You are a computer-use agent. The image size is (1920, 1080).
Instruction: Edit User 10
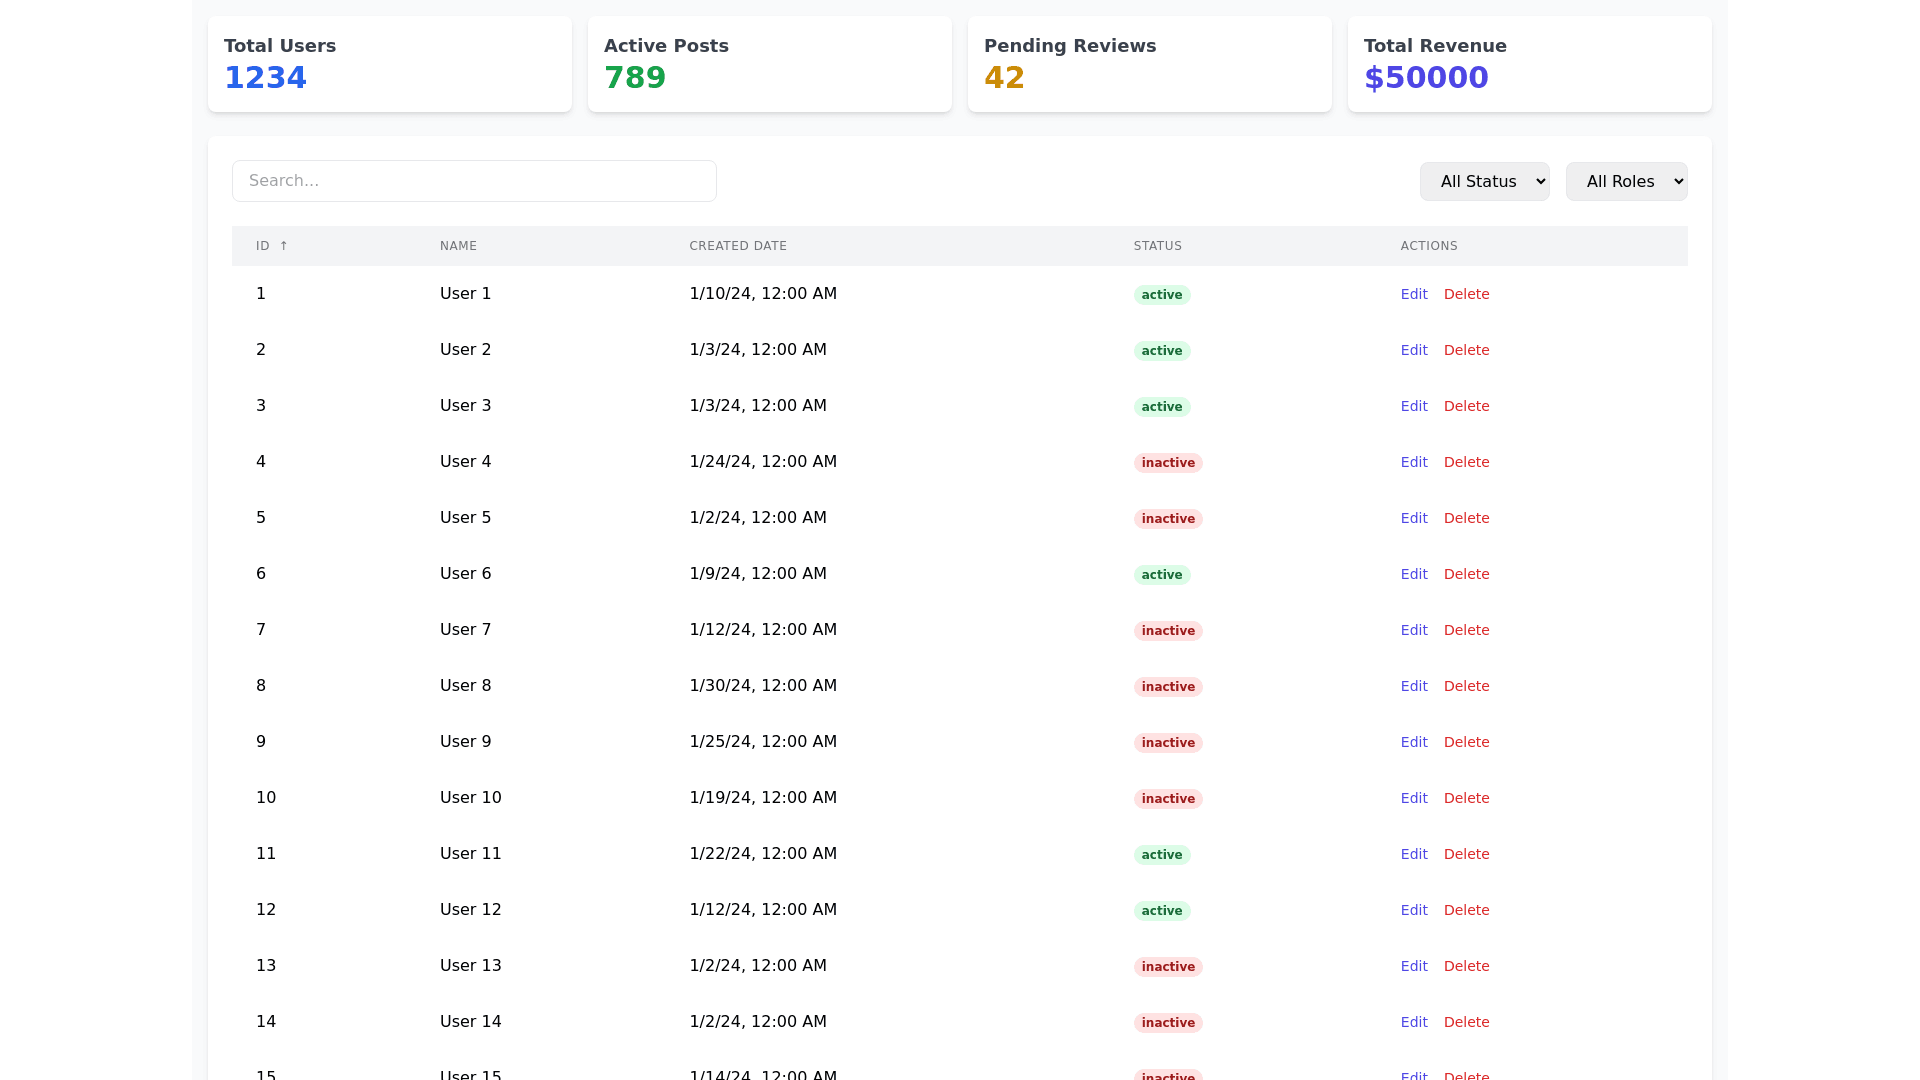click(x=1413, y=798)
